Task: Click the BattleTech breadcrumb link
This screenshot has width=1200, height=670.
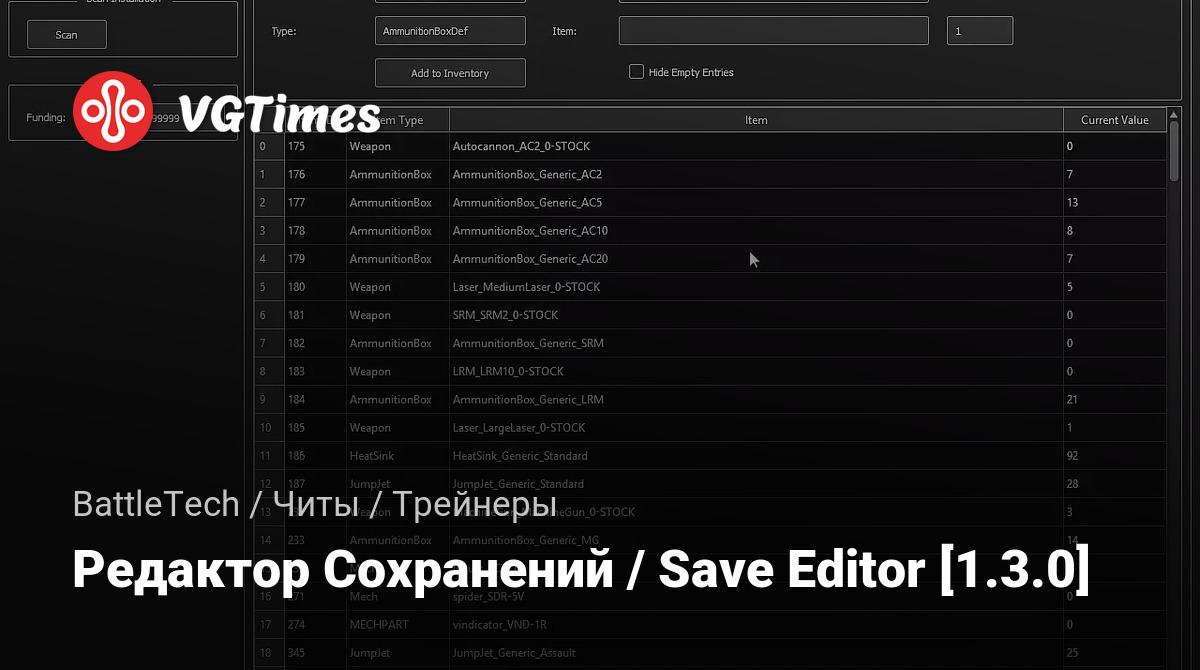Action: coord(156,504)
